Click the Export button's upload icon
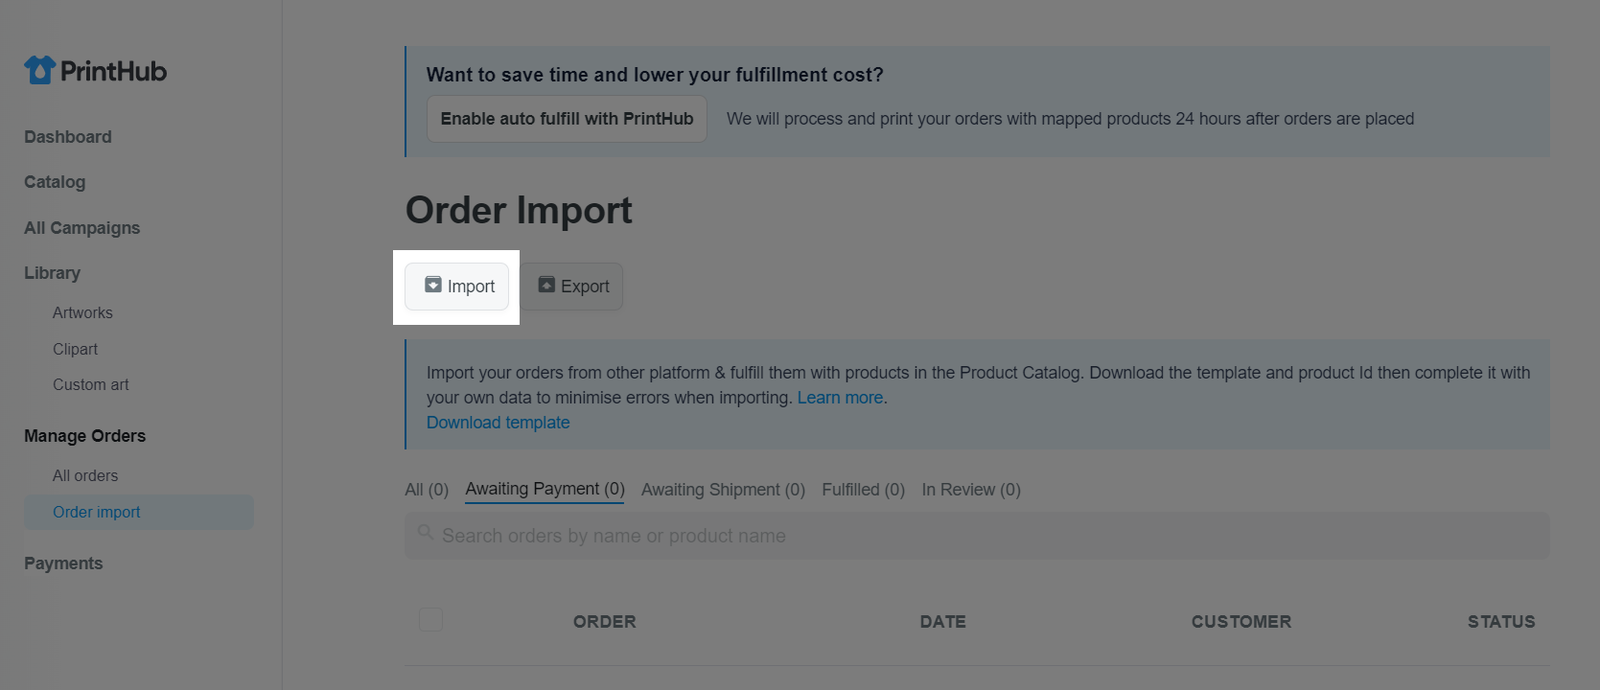 [547, 285]
